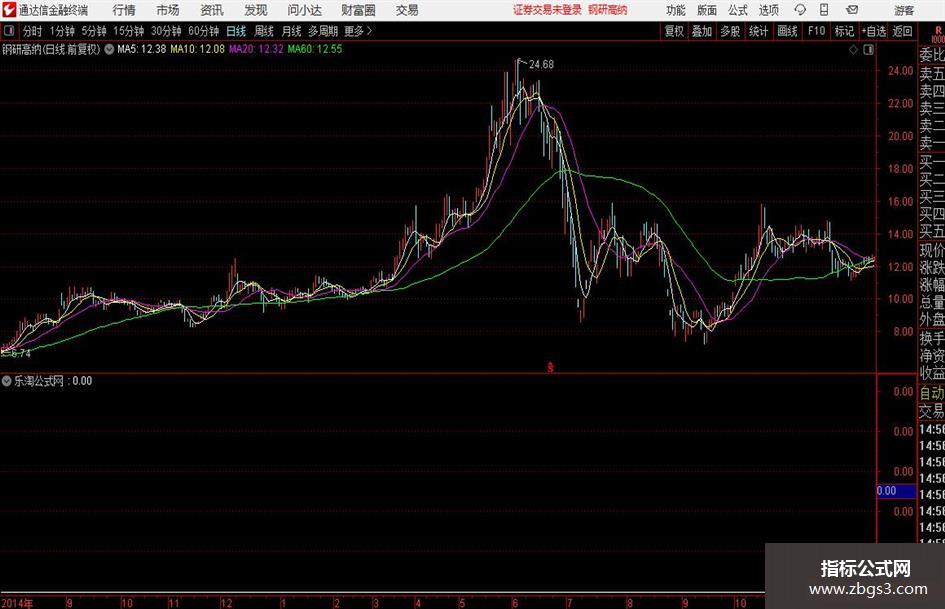Click the 多股 multi-stock button
945x609 pixels.
pyautogui.click(x=730, y=31)
